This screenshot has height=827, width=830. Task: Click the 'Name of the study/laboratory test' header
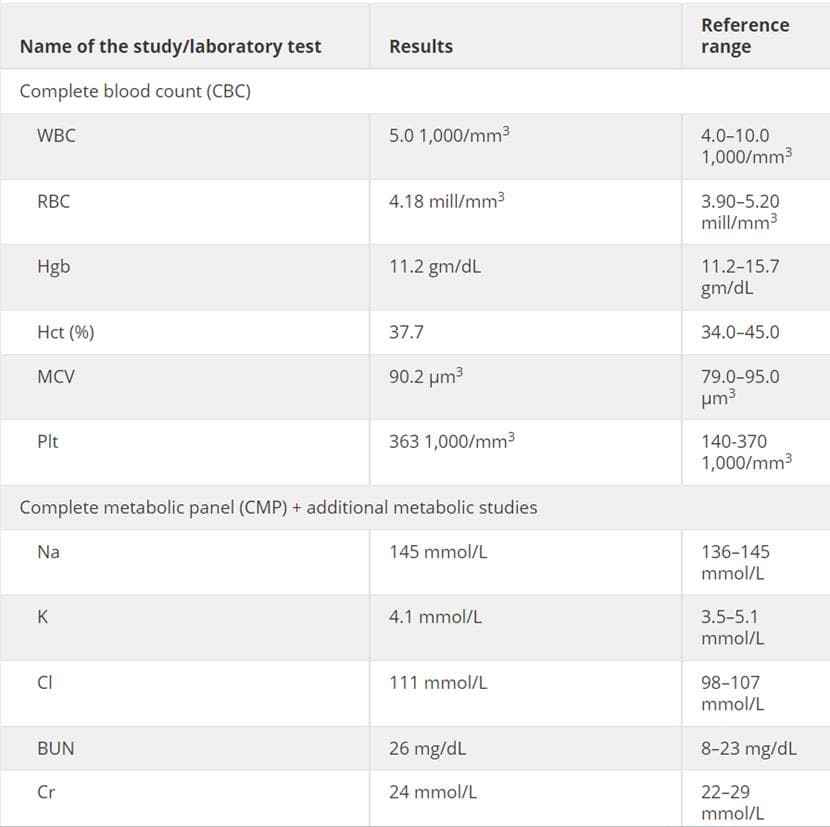[170, 47]
